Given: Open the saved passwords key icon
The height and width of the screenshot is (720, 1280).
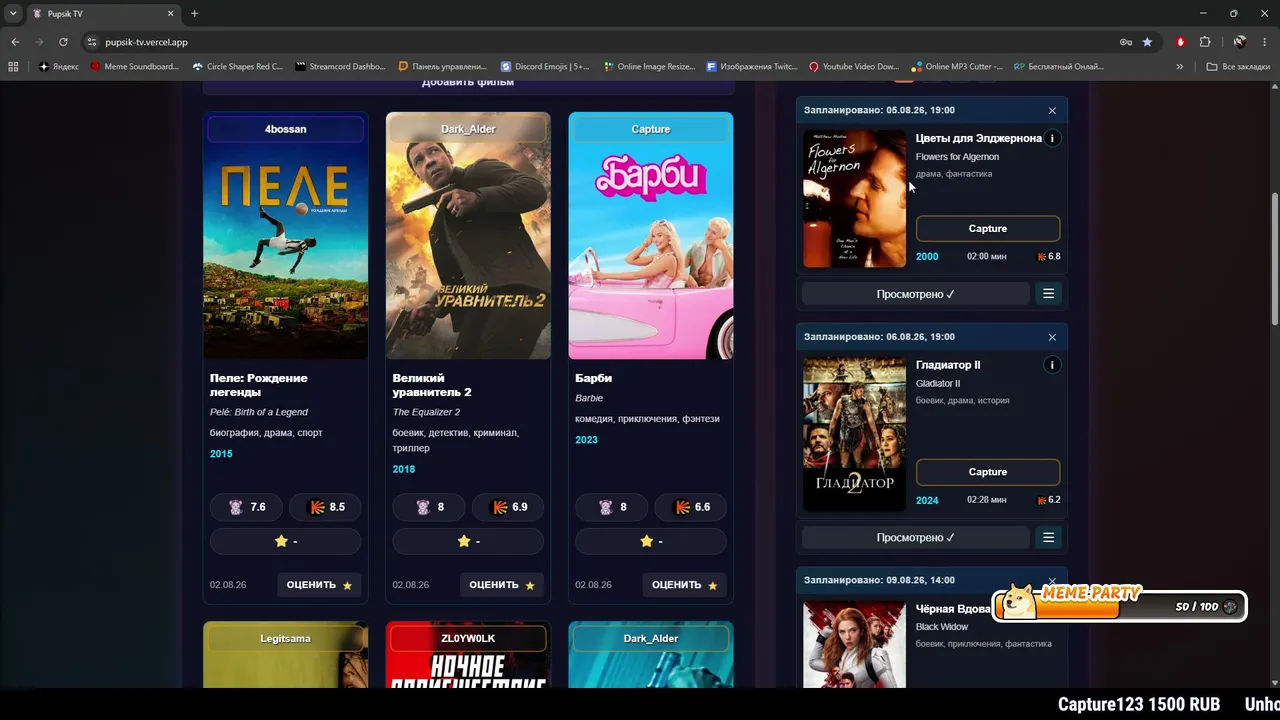Looking at the screenshot, I should 1126,42.
